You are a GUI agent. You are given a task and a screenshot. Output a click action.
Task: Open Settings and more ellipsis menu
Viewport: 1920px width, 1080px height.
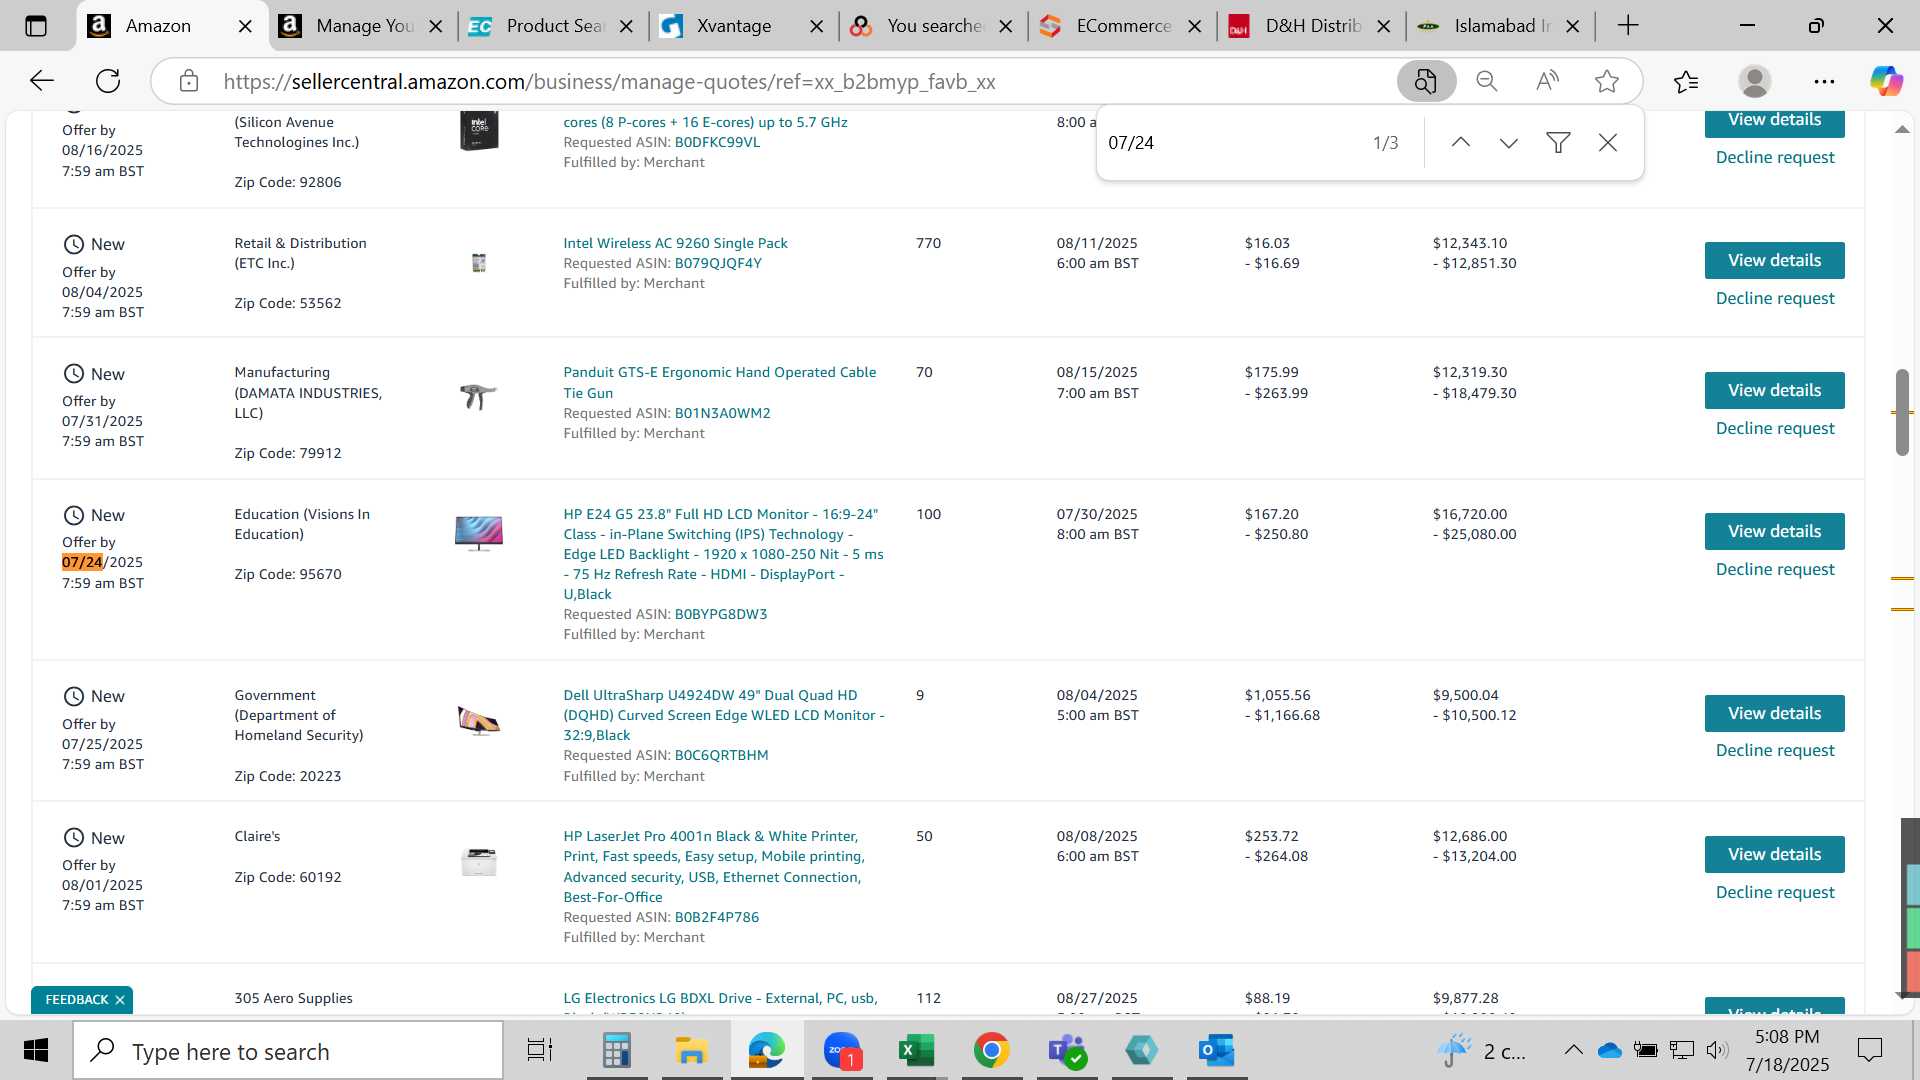tap(1824, 81)
